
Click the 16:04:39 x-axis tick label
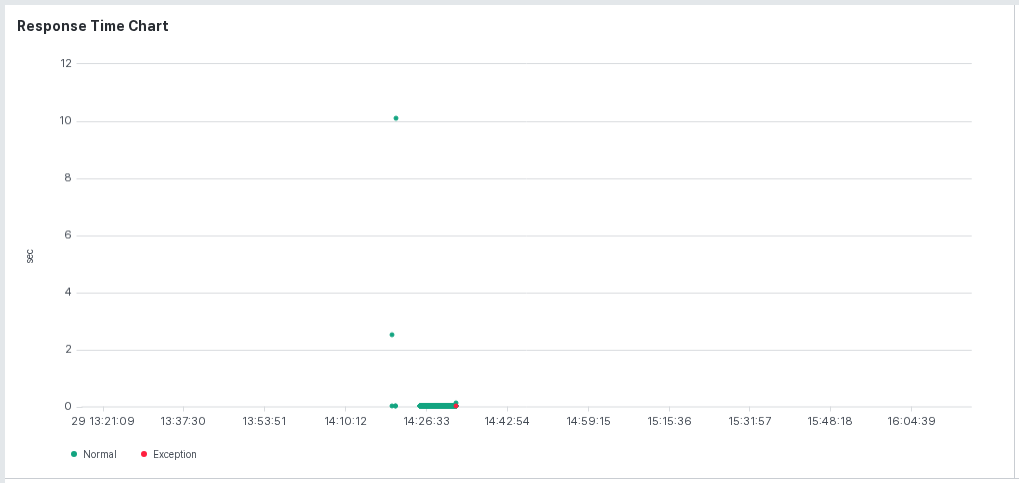pyautogui.click(x=911, y=421)
